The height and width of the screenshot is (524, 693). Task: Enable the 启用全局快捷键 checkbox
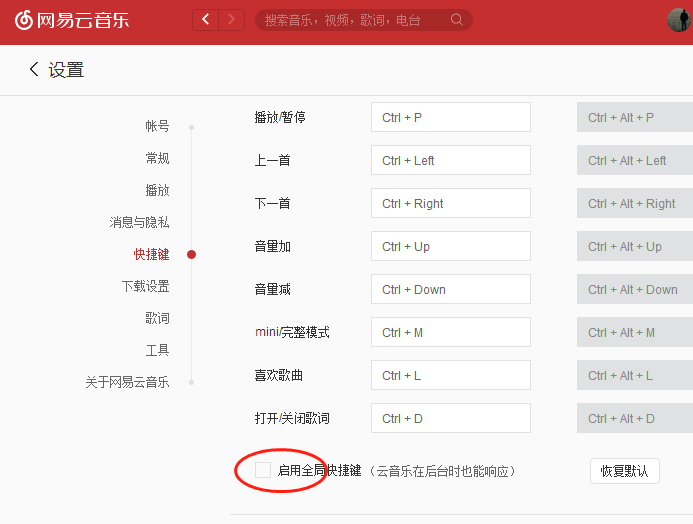pos(263,470)
